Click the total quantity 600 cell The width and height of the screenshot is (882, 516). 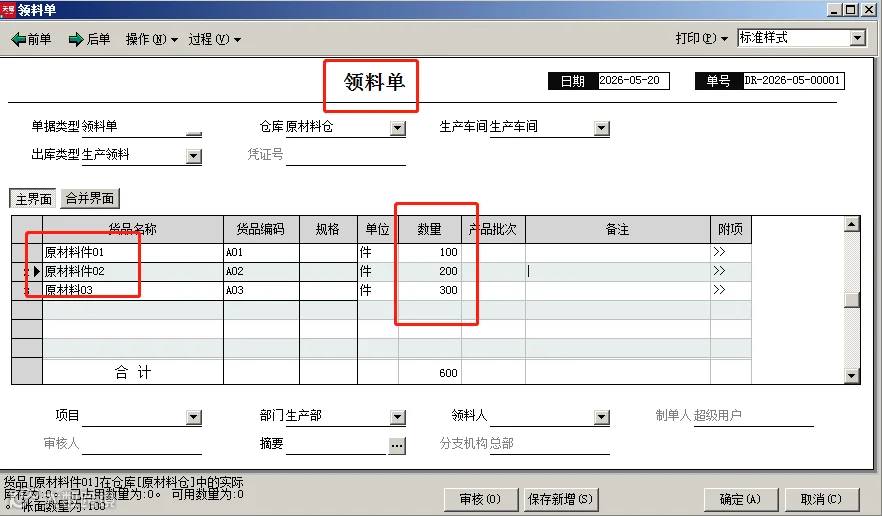point(430,373)
